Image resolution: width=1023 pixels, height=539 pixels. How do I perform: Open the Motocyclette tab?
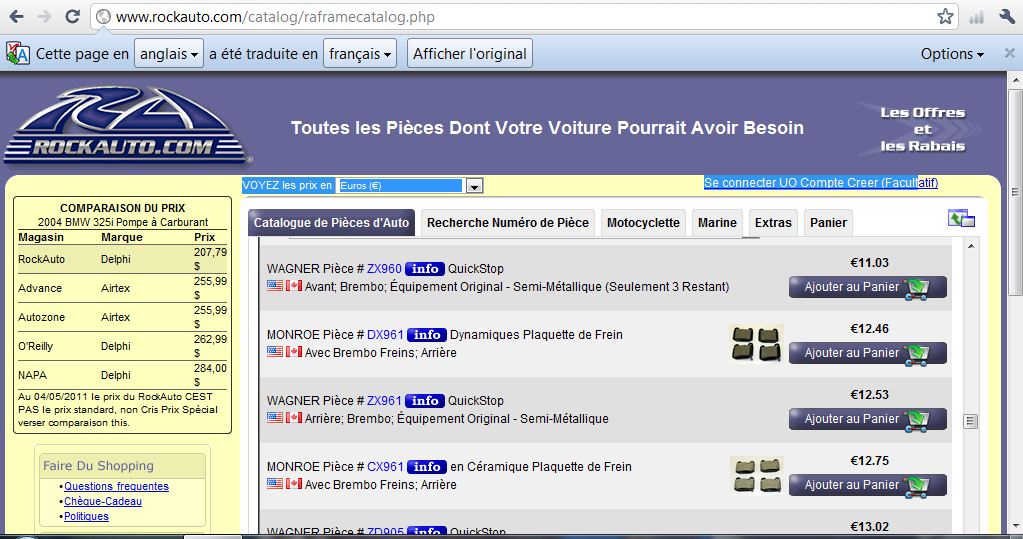click(x=643, y=223)
